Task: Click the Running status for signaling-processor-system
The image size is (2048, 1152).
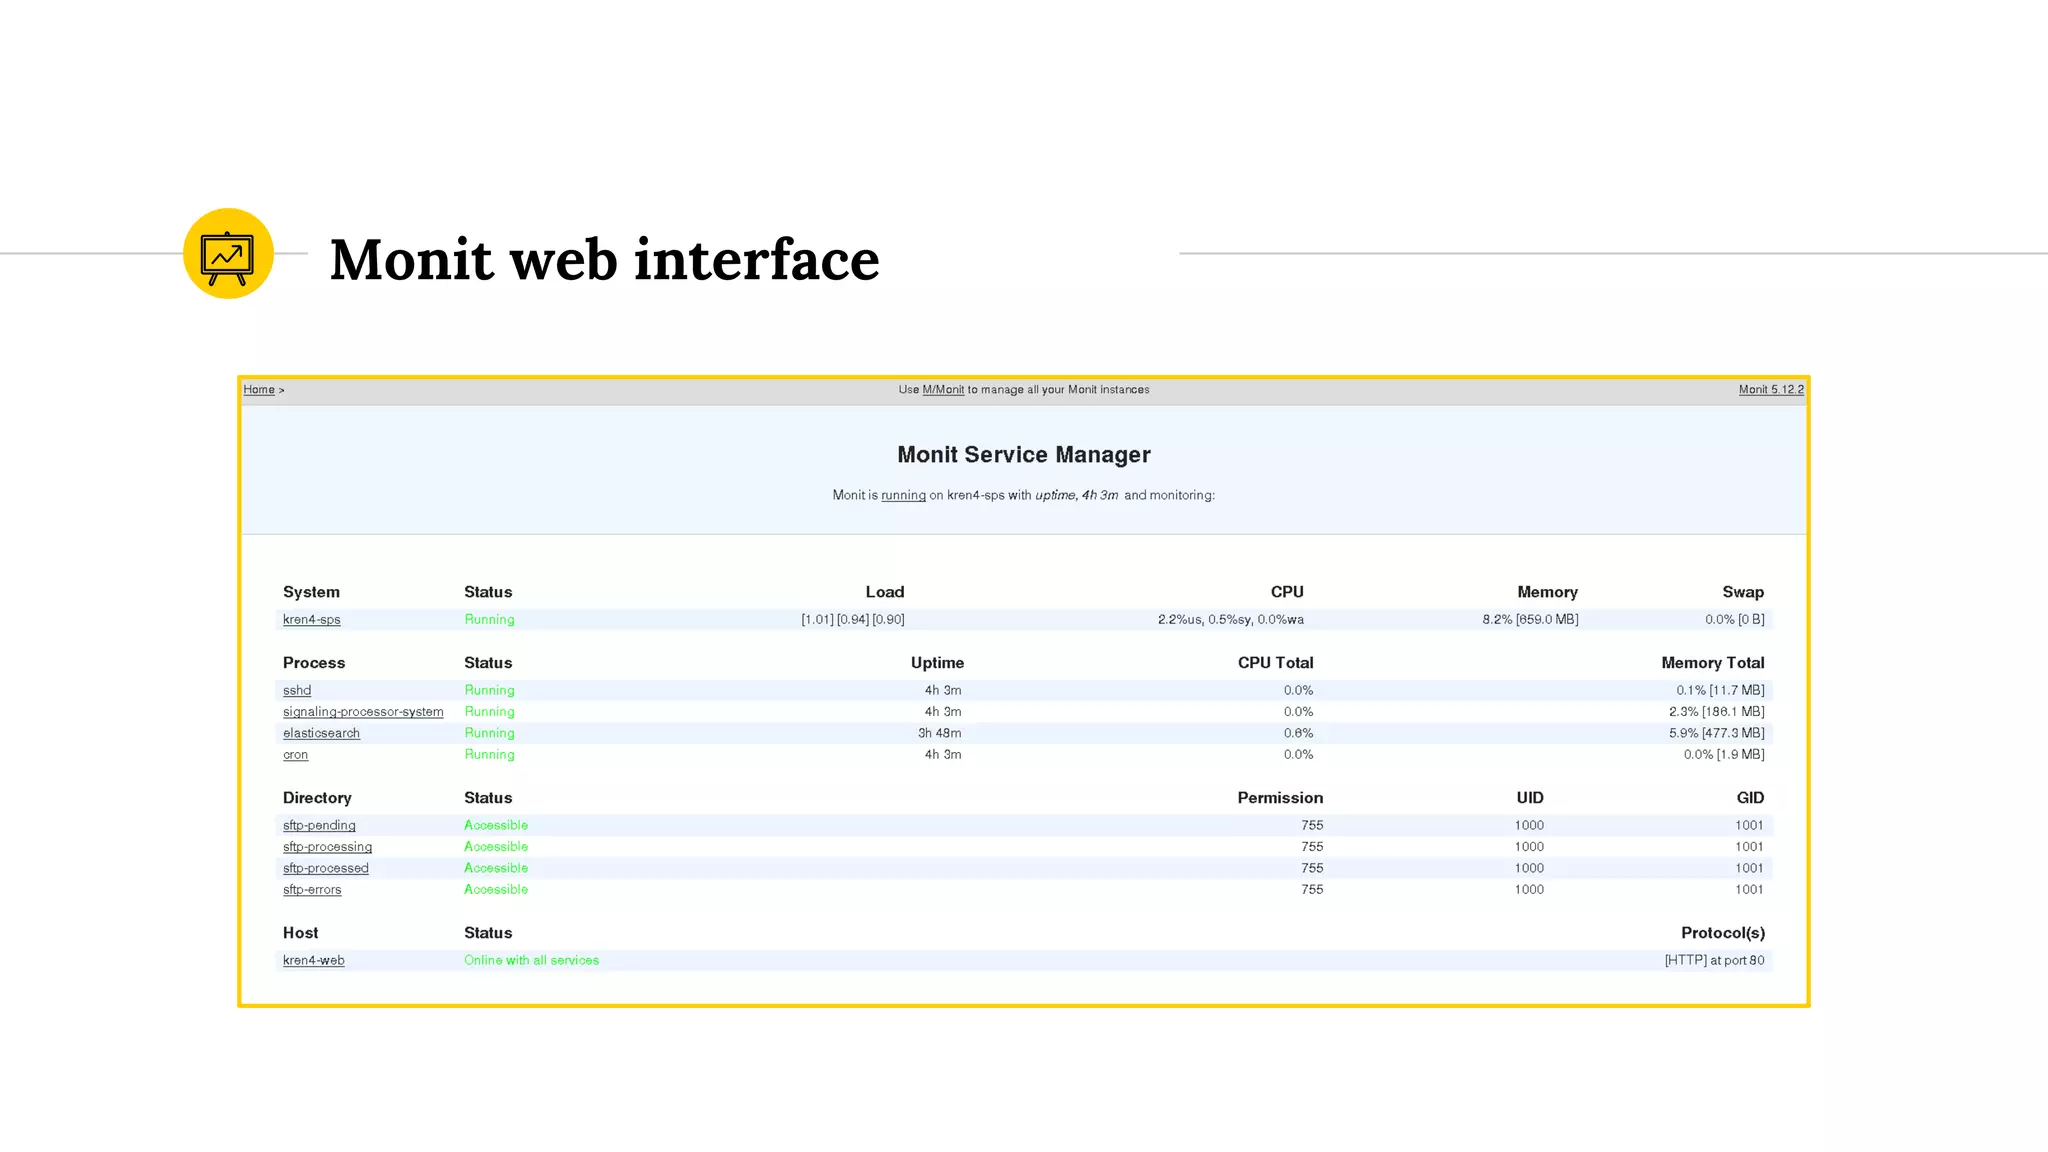Action: click(489, 712)
